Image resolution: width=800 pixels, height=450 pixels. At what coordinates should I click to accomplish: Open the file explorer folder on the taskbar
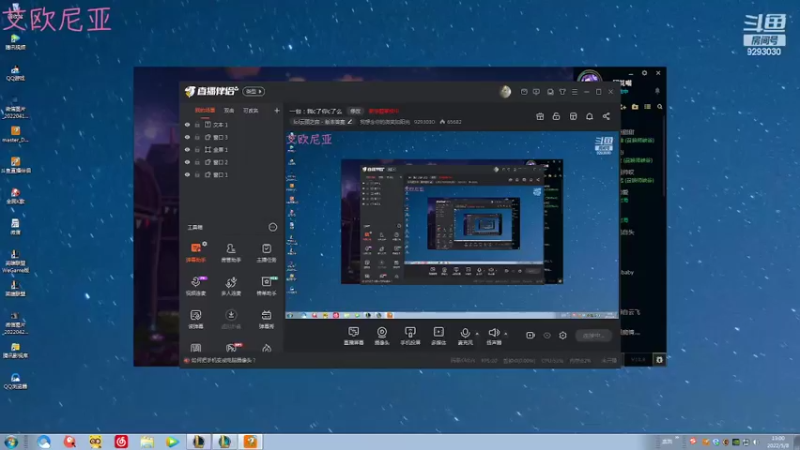point(147,442)
